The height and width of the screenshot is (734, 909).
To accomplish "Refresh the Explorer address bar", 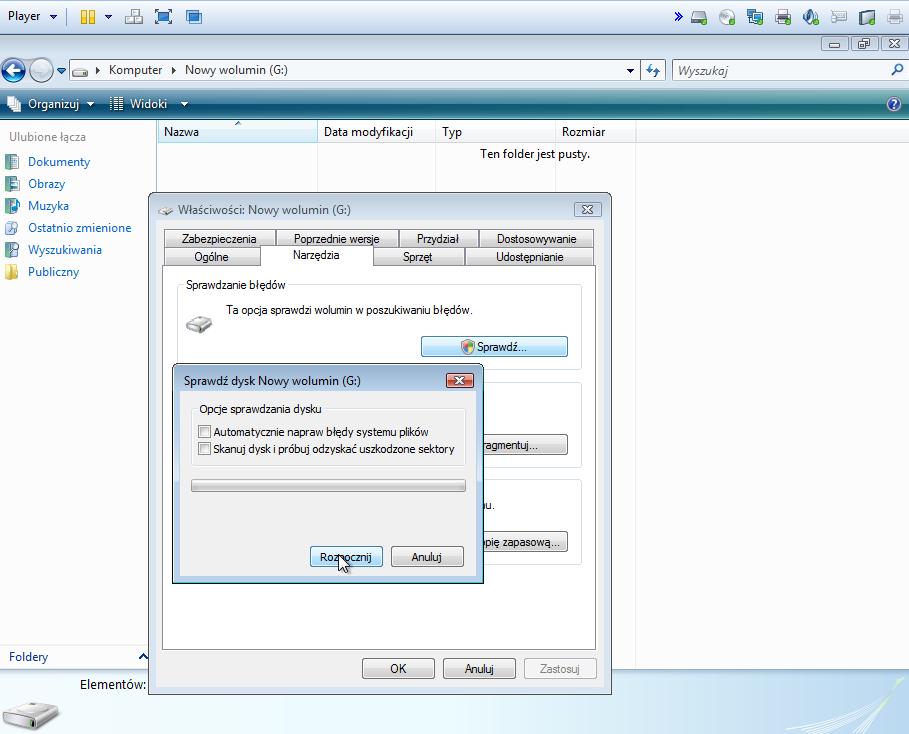I will point(653,71).
